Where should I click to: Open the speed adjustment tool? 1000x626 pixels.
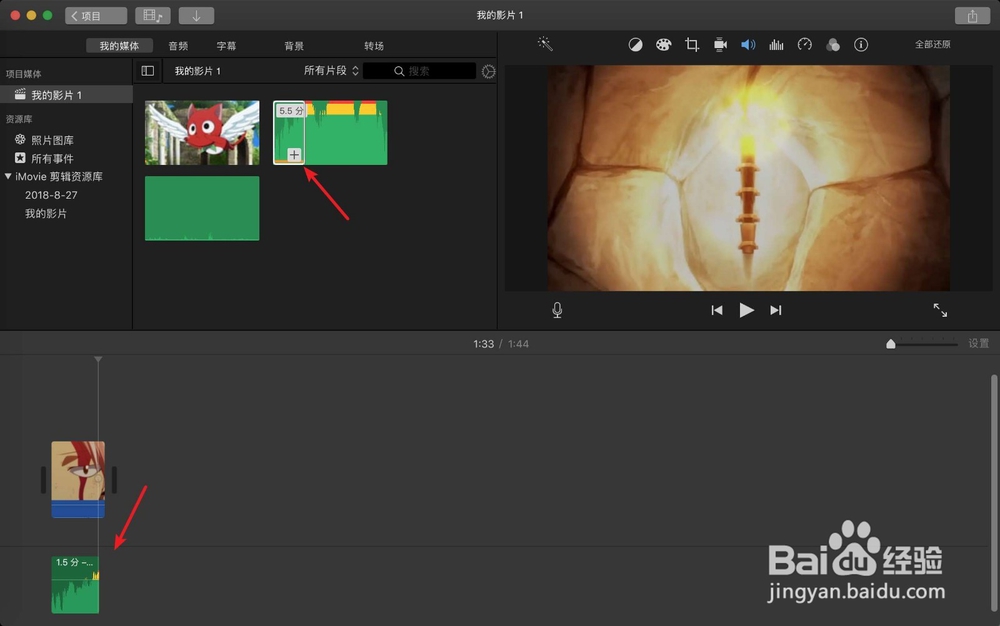tap(805, 45)
